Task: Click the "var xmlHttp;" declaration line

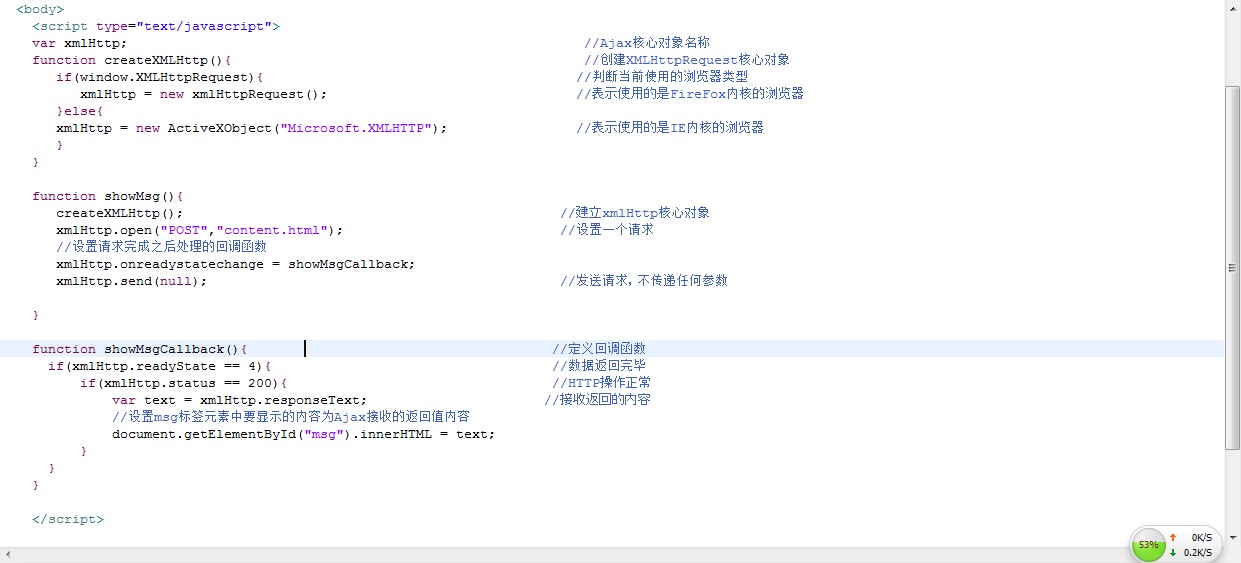Action: (80, 43)
